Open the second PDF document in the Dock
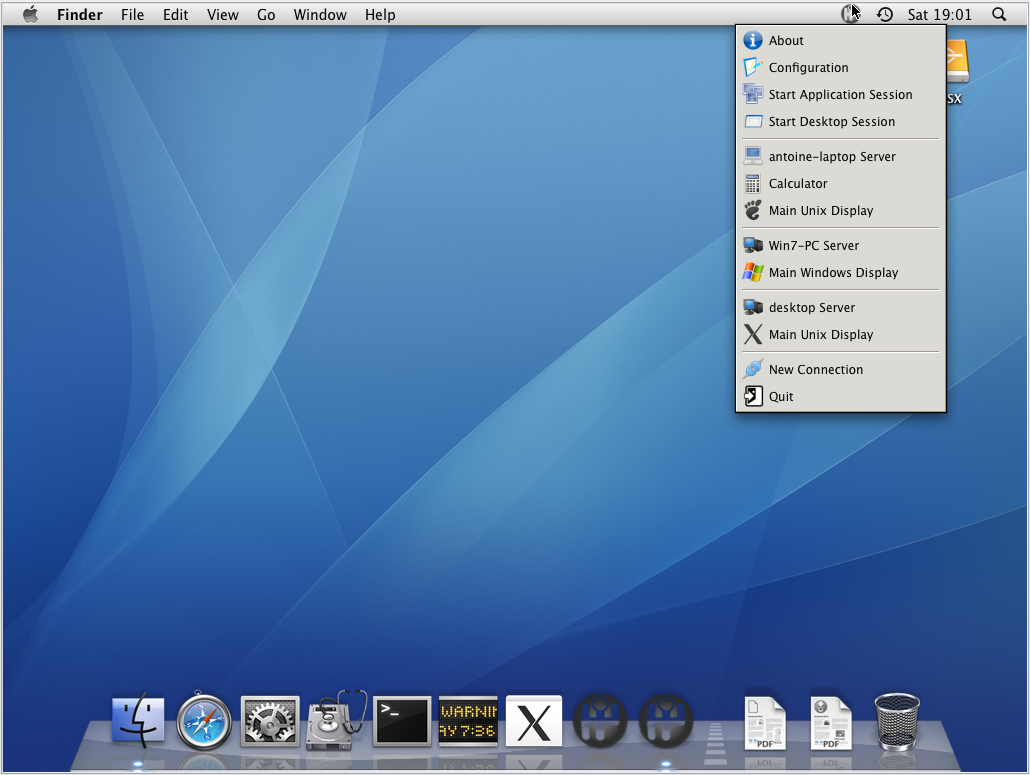Image resolution: width=1030 pixels, height=775 pixels. pyautogui.click(x=831, y=723)
